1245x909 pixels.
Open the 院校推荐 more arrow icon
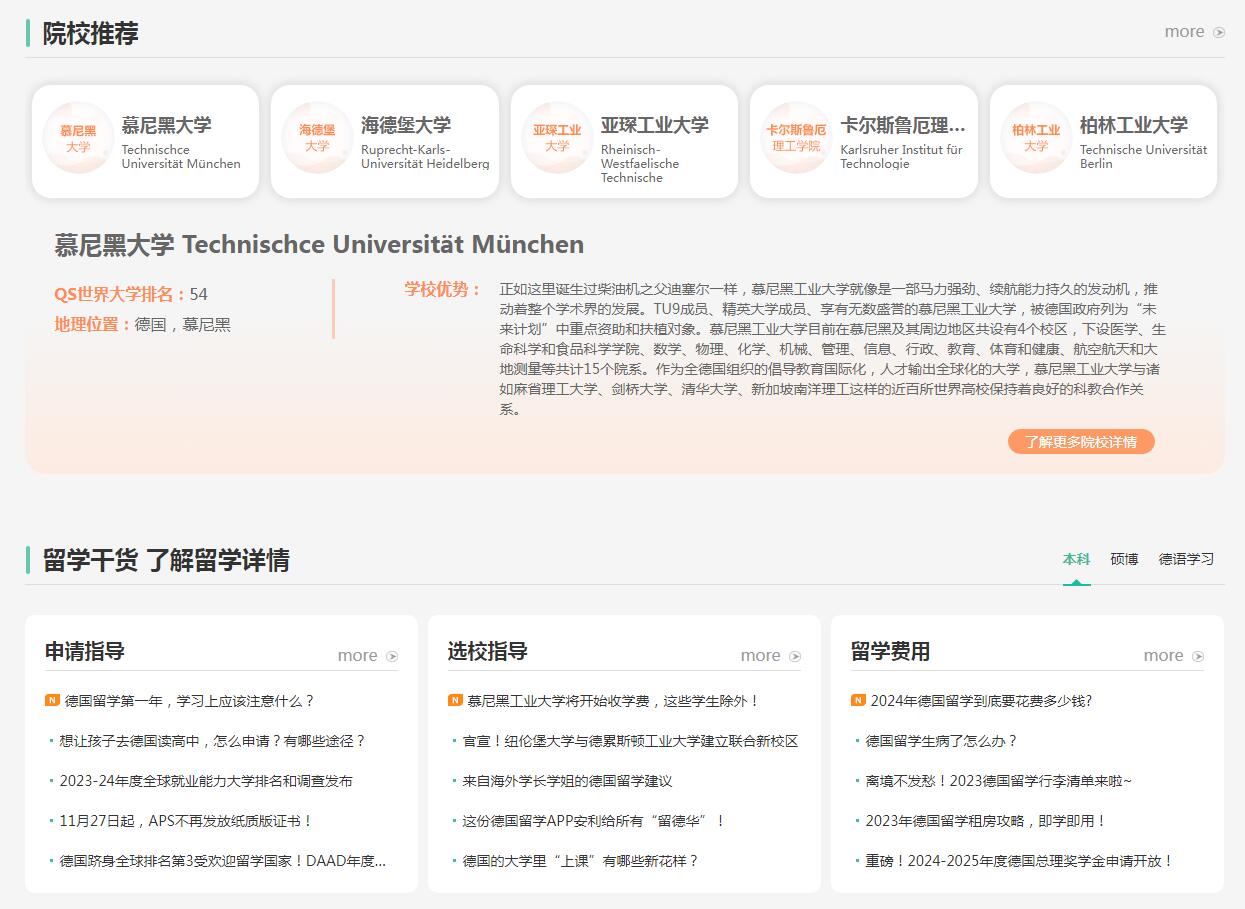(x=1219, y=32)
